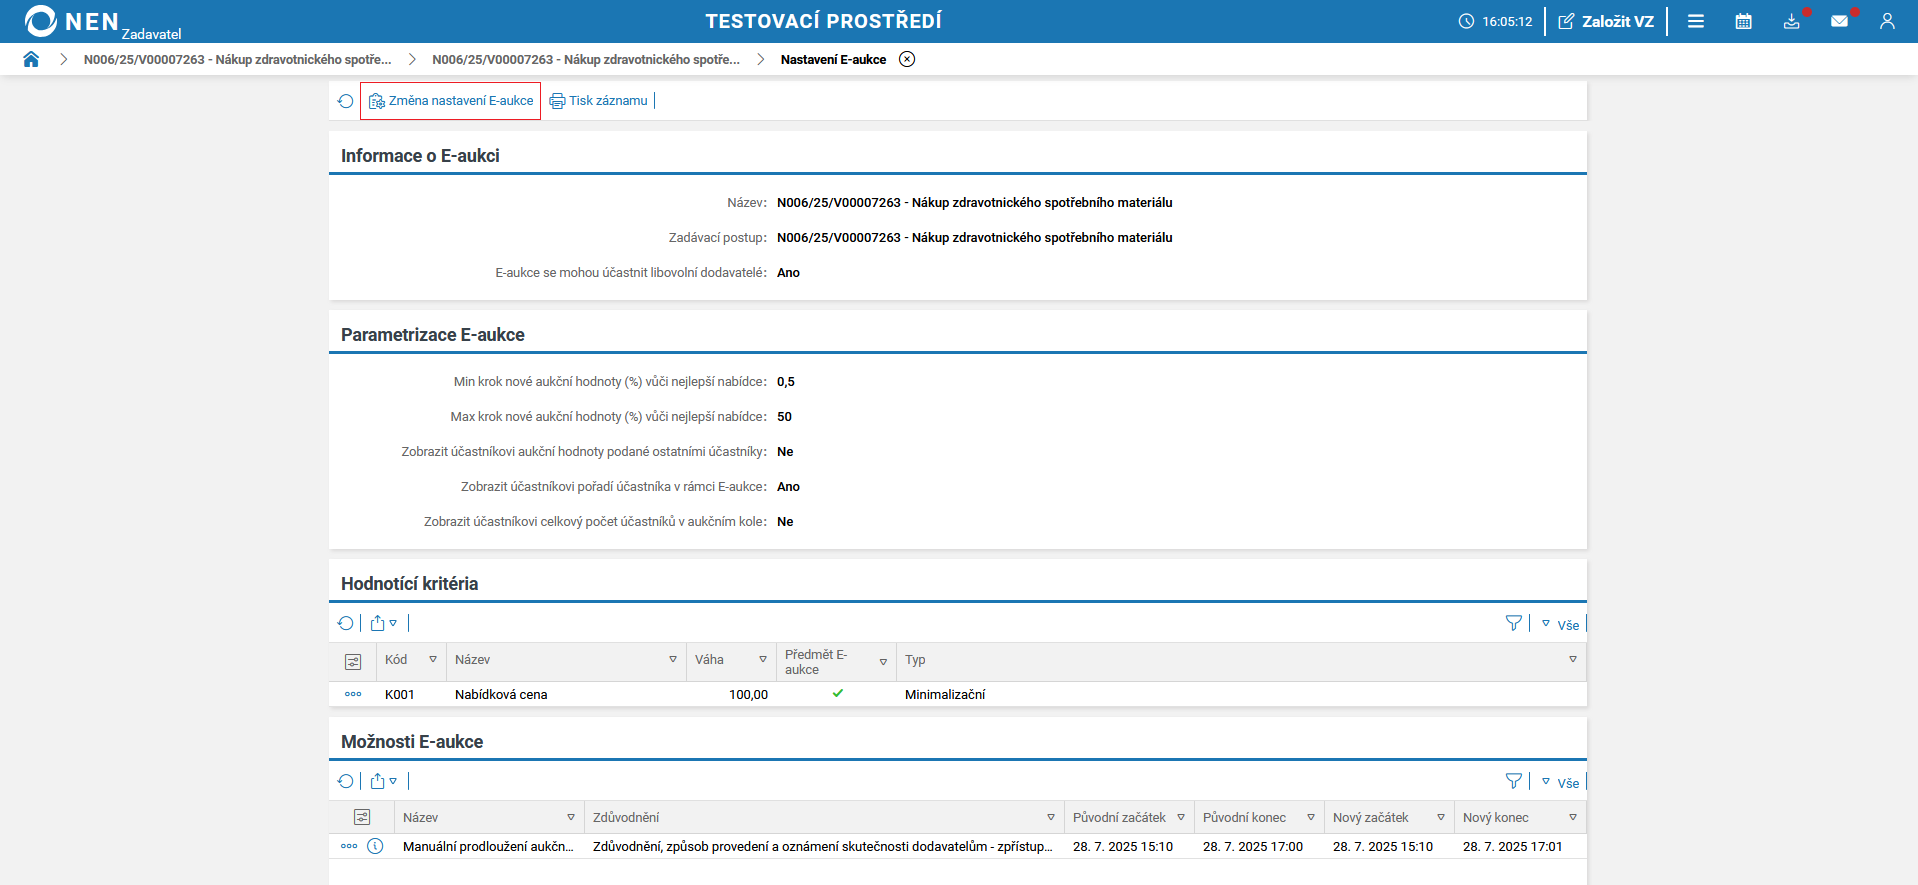Click the refresh icon in top toolbar
1918x885 pixels.
tap(345, 101)
